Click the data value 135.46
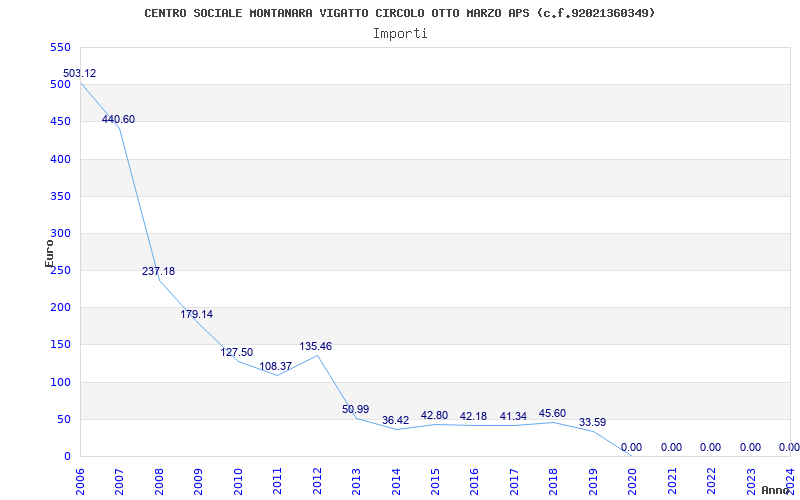This screenshot has height=500, width=800. [315, 346]
